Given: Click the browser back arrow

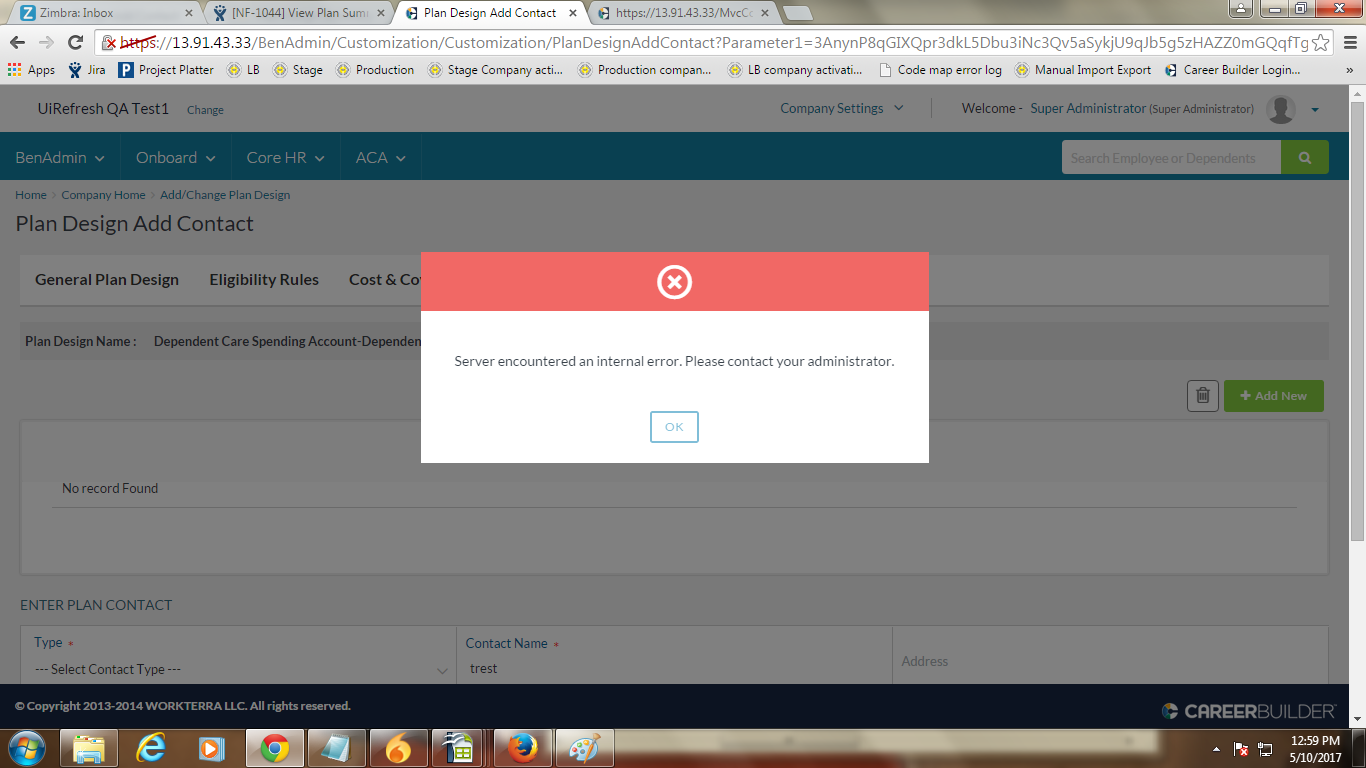Looking at the screenshot, I should click(x=18, y=42).
